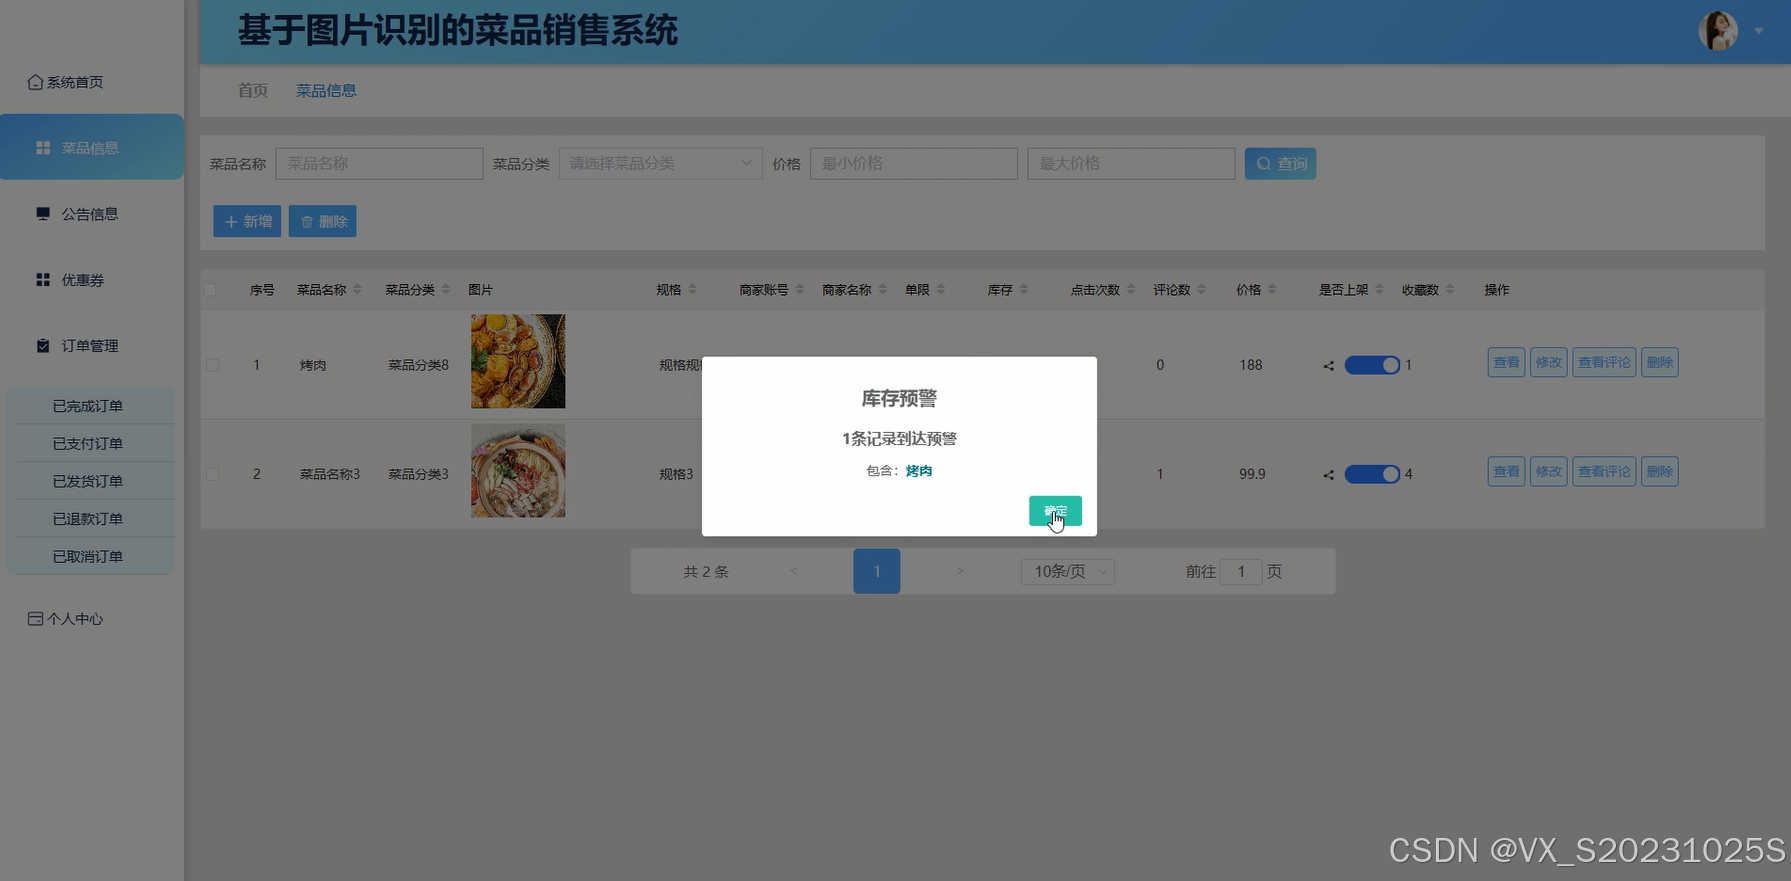The height and width of the screenshot is (881, 1791).
Task: Open 已退款订单 submenu item
Action: click(88, 519)
